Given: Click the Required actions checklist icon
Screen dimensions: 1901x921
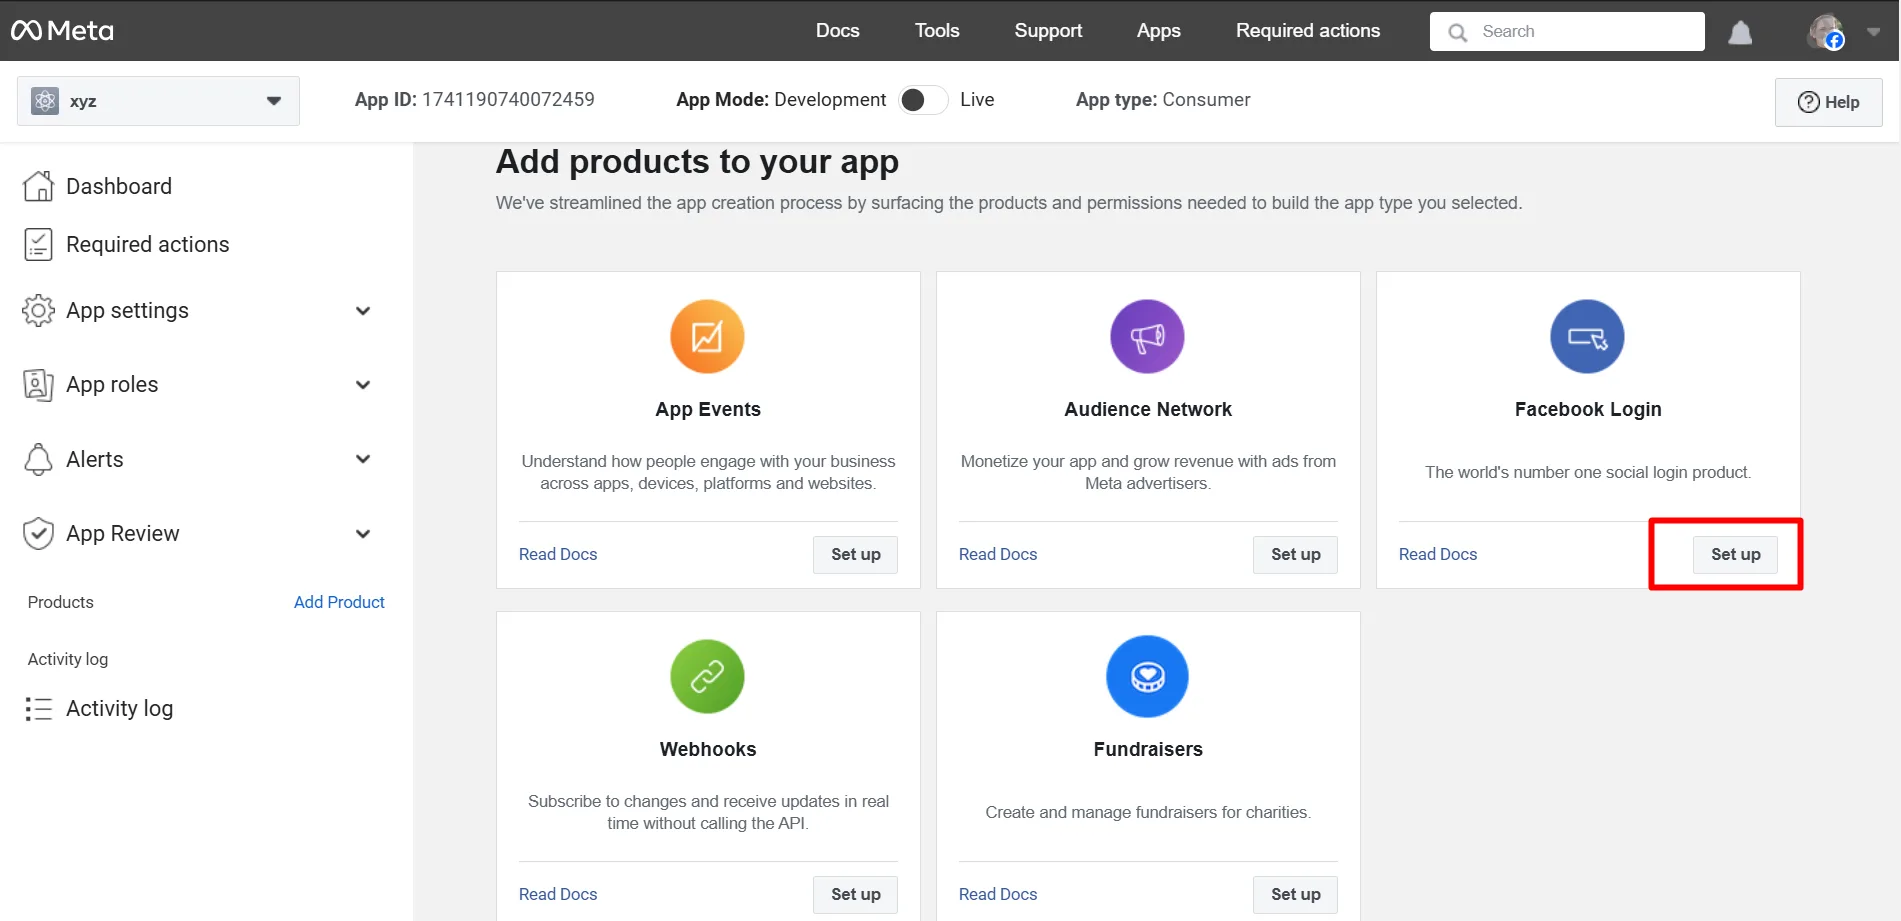Looking at the screenshot, I should click(x=38, y=244).
